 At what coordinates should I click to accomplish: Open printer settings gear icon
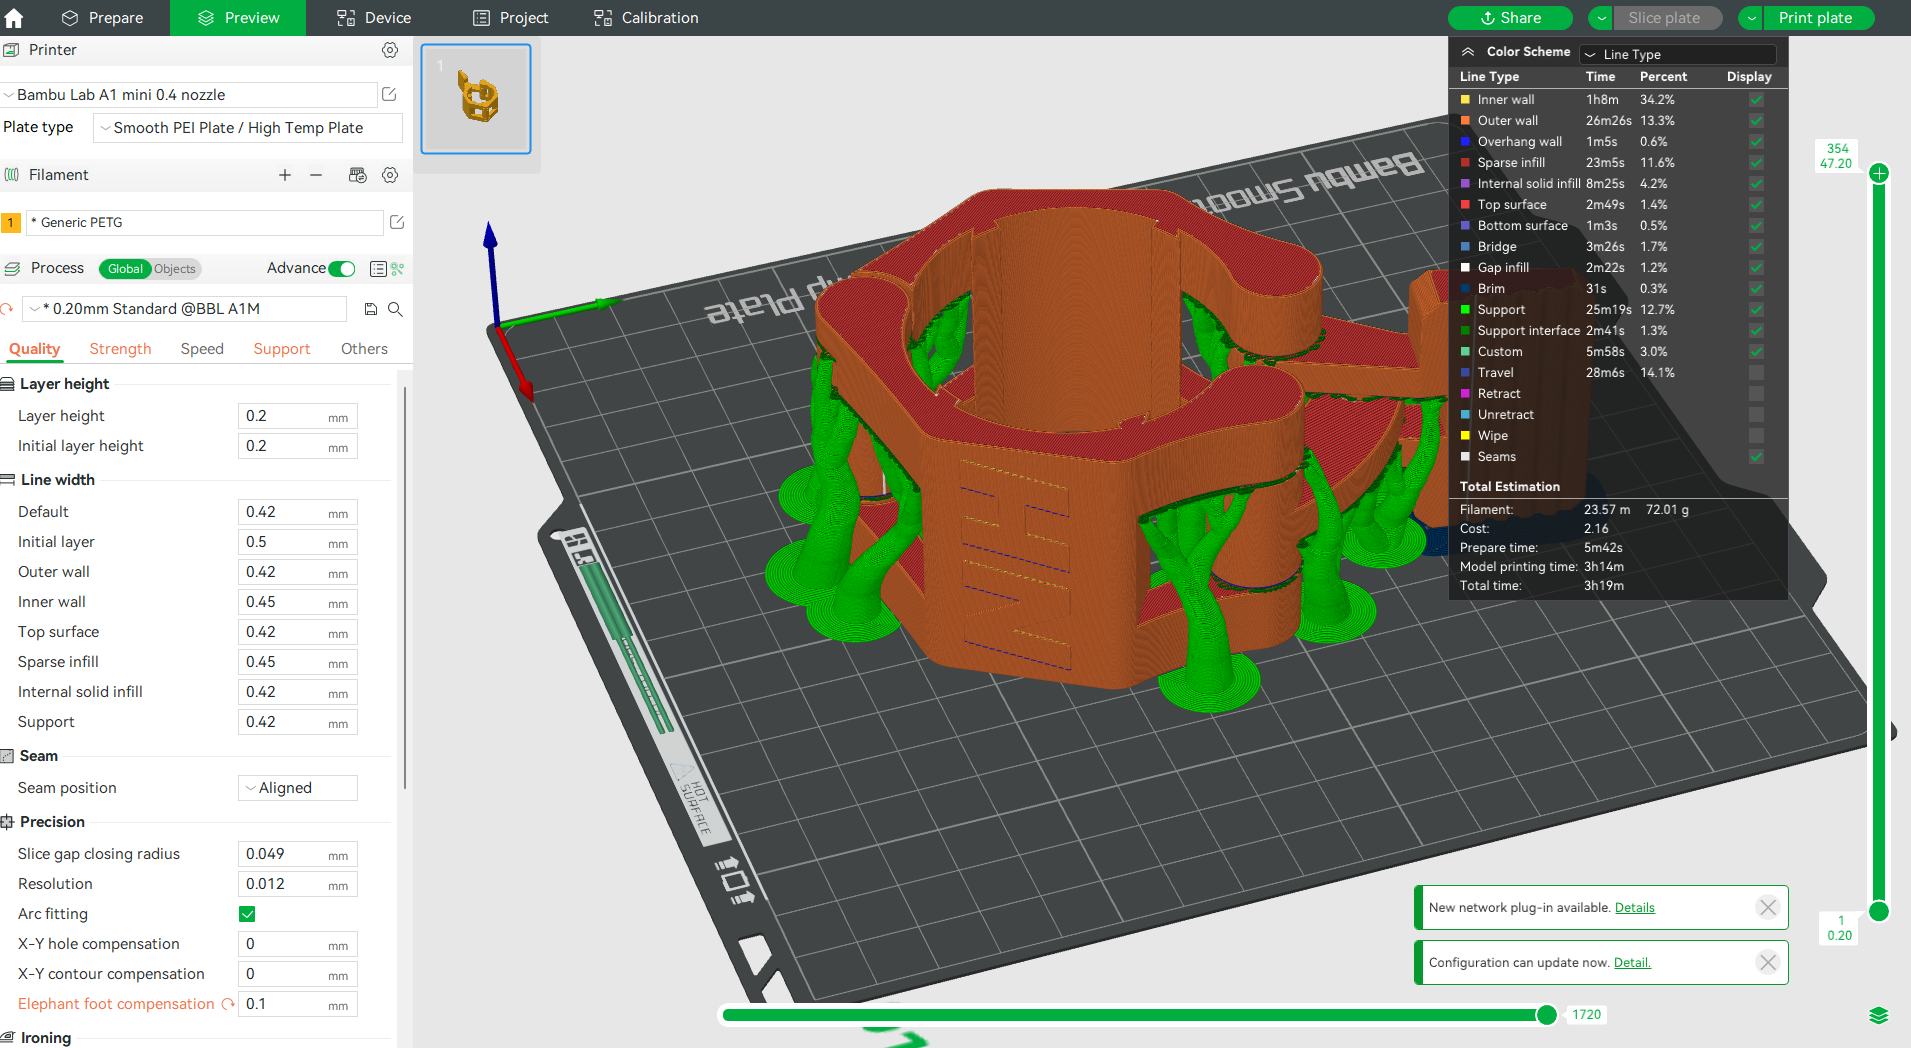[390, 50]
